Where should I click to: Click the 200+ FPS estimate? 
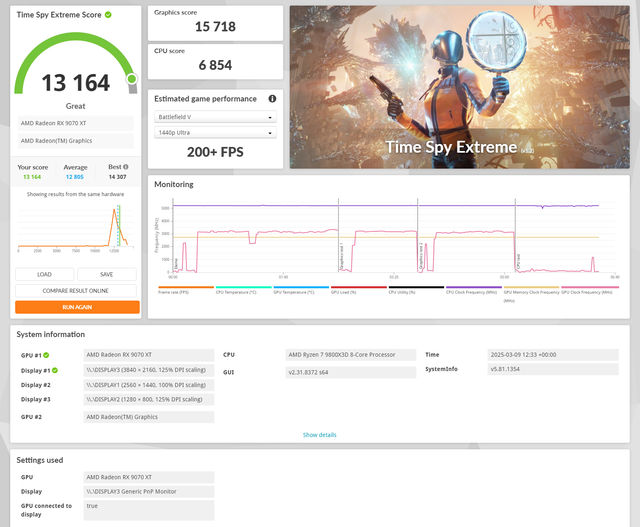click(215, 152)
